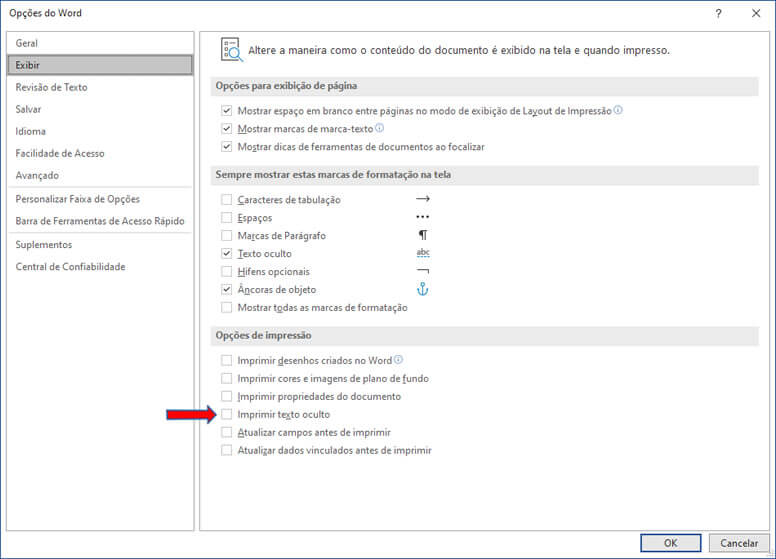Close the Opções do Word dialog
This screenshot has height=559, width=776.
pos(756,13)
